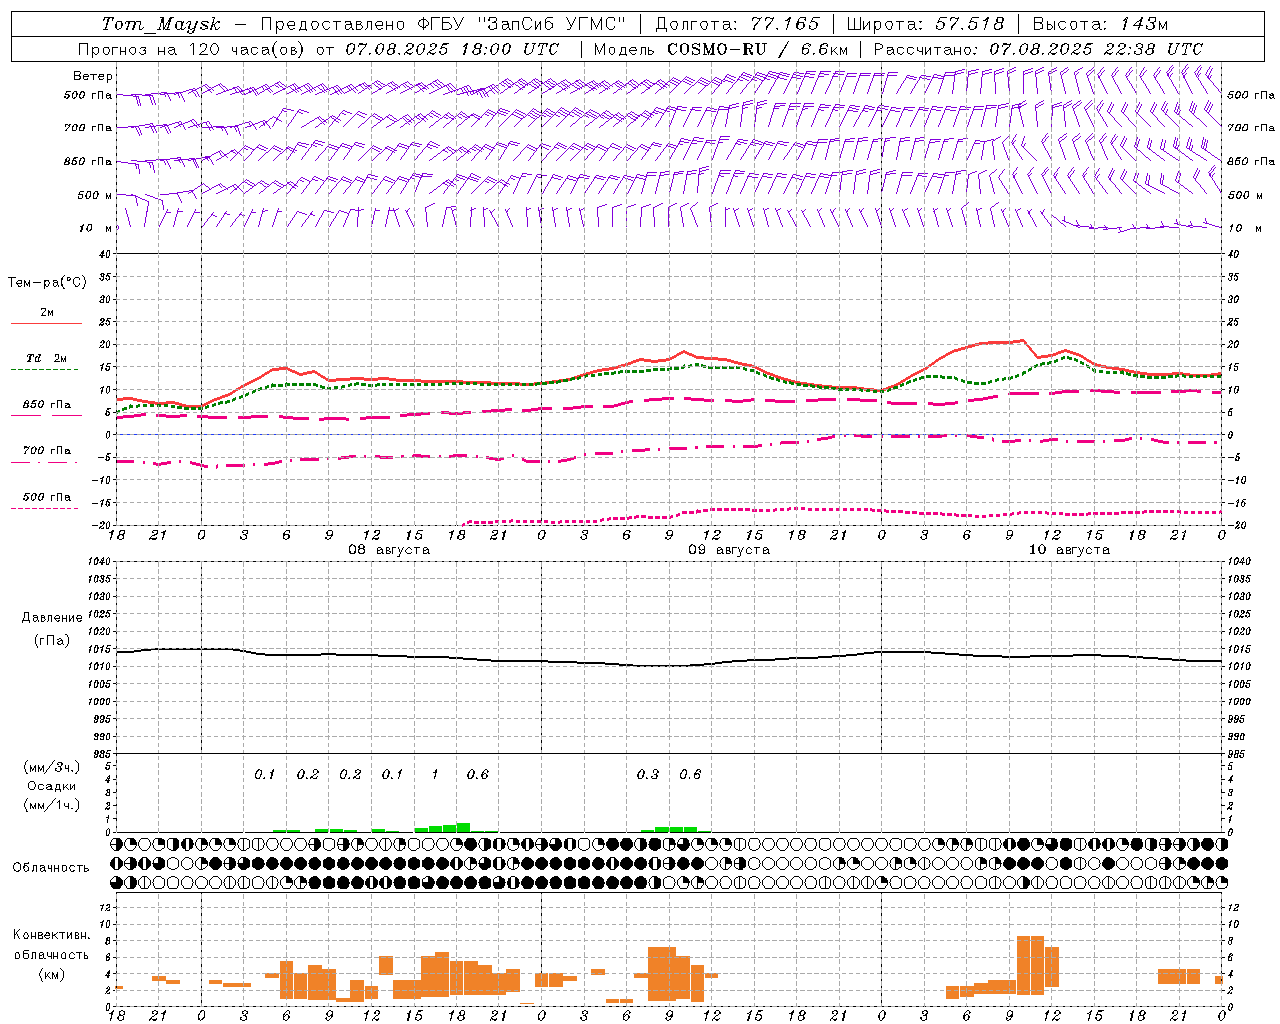This screenshot has width=1280, height=1024.
Task: Select the 09 августа date label
Action: (x=729, y=550)
